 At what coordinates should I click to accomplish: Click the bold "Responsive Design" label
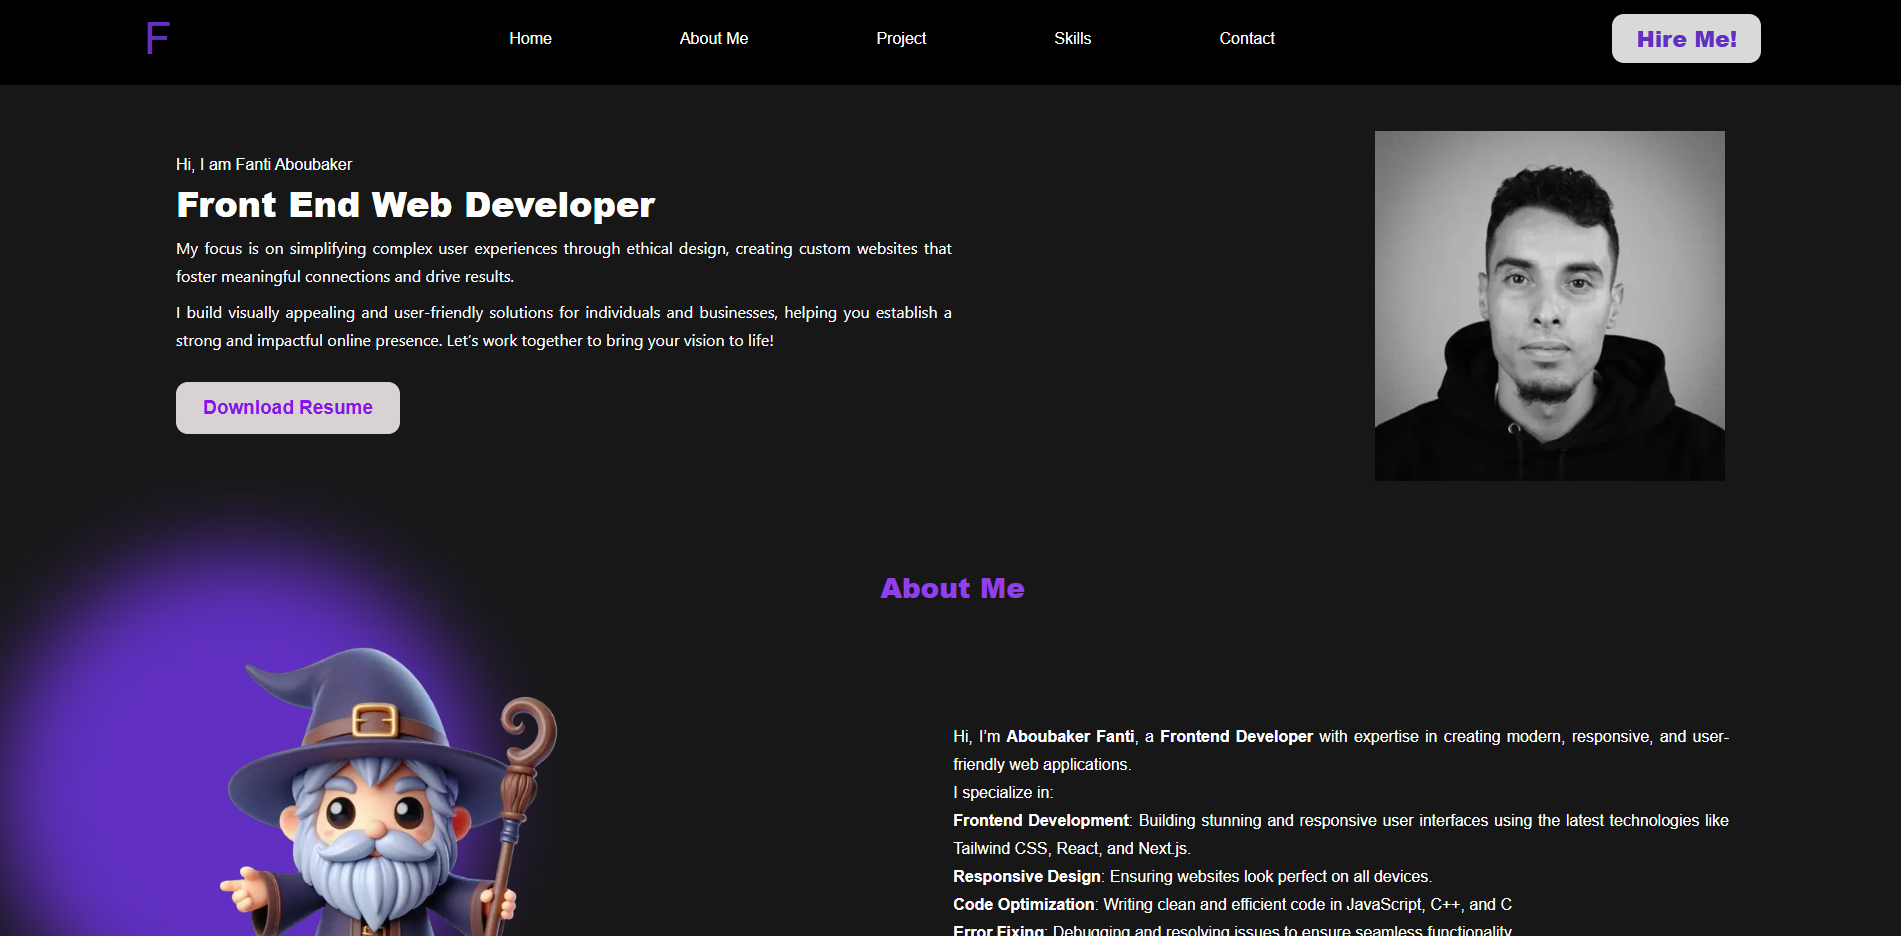pos(1026,876)
